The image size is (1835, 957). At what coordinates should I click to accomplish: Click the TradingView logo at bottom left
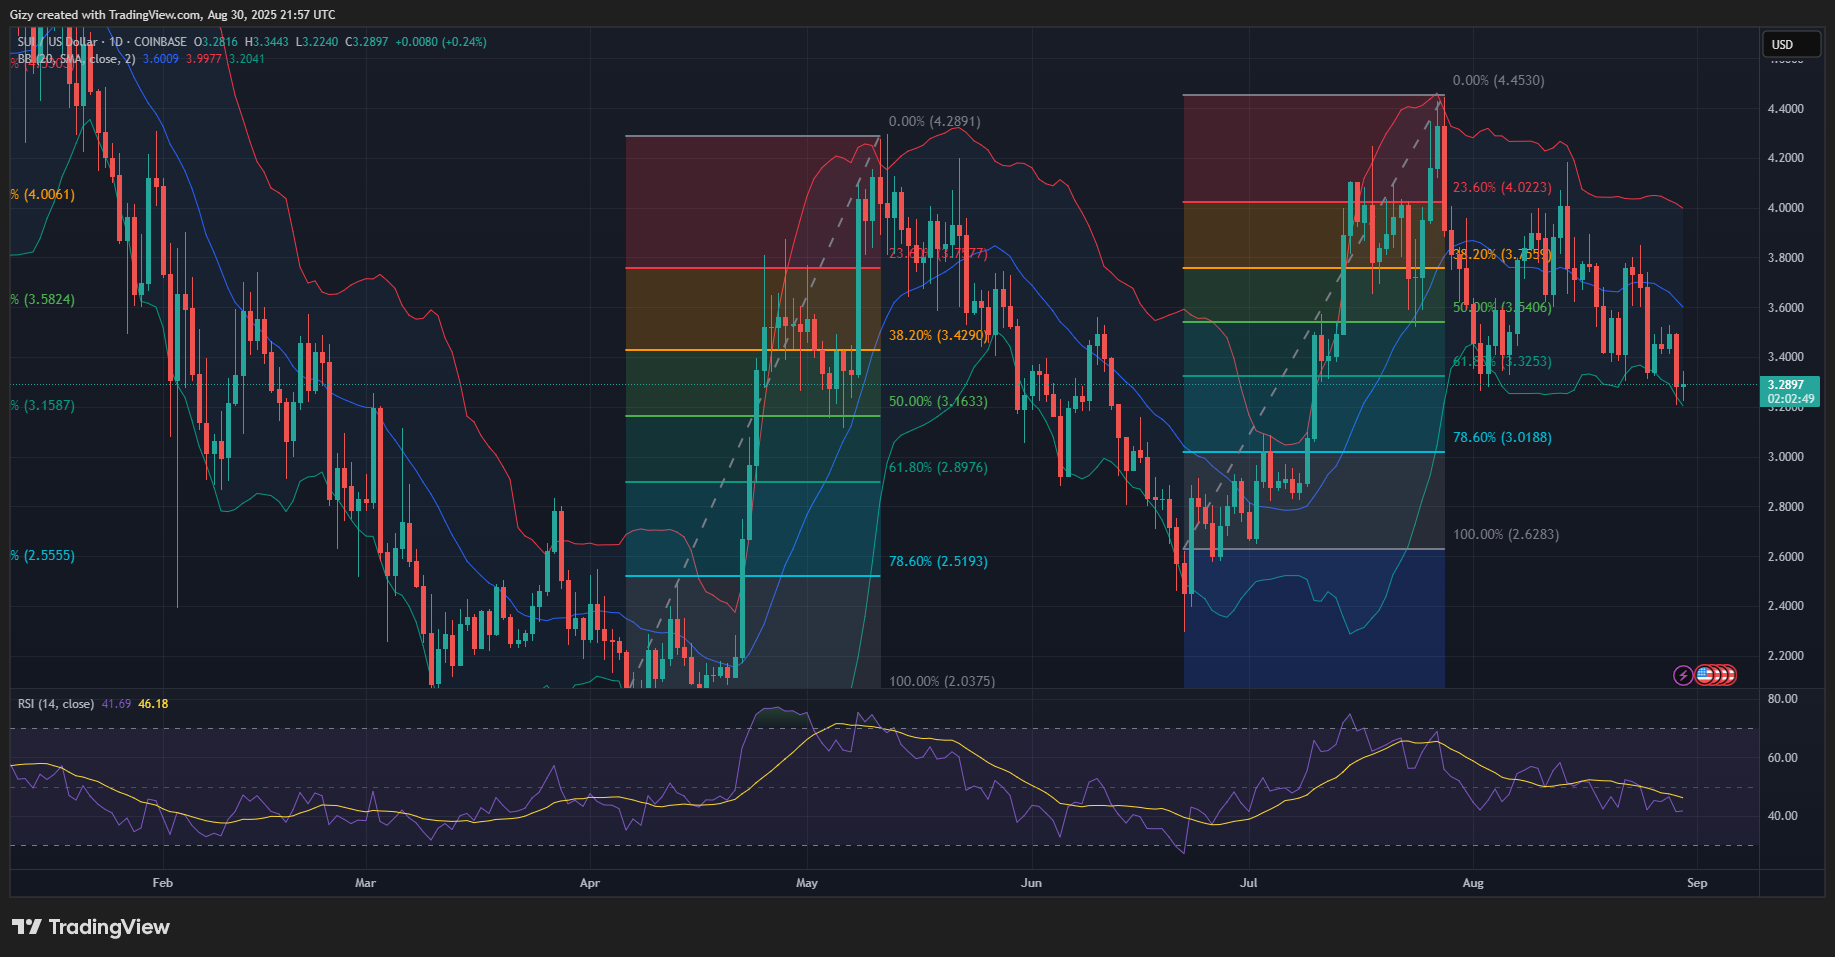coord(91,927)
